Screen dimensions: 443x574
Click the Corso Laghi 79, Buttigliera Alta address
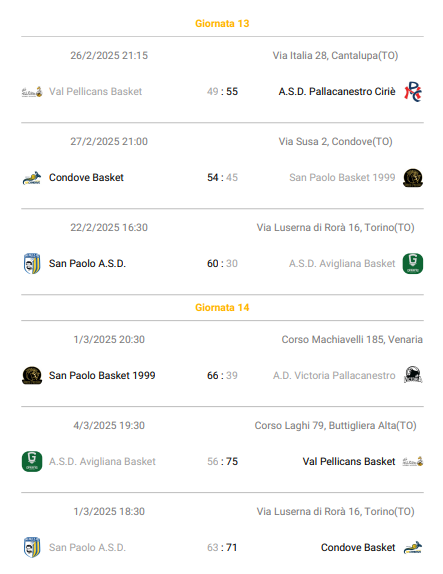click(x=335, y=426)
